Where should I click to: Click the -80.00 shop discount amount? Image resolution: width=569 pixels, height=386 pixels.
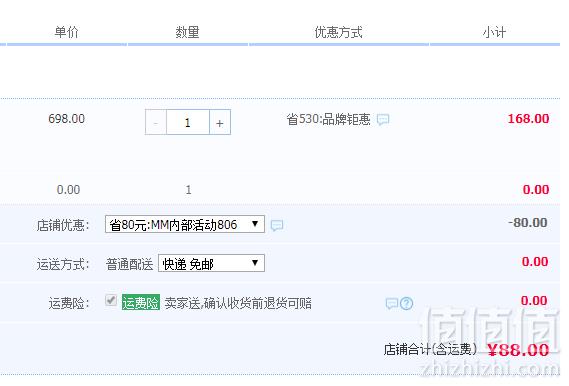pyautogui.click(x=528, y=222)
